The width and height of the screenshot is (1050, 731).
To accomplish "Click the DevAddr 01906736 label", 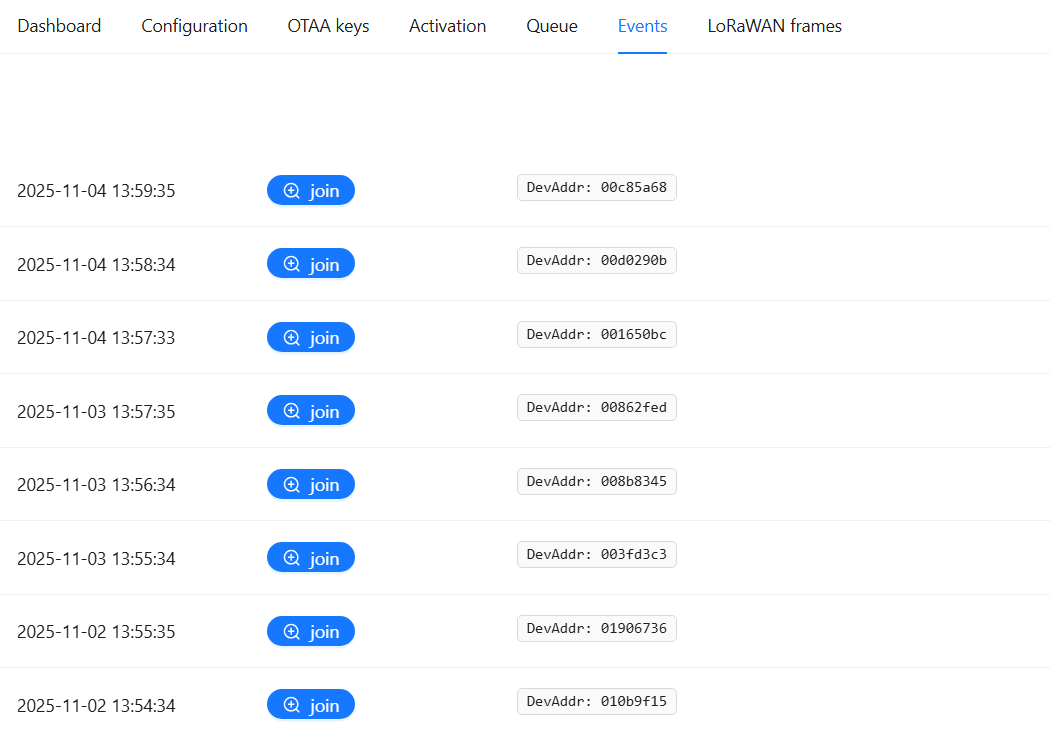I will pyautogui.click(x=596, y=628).
